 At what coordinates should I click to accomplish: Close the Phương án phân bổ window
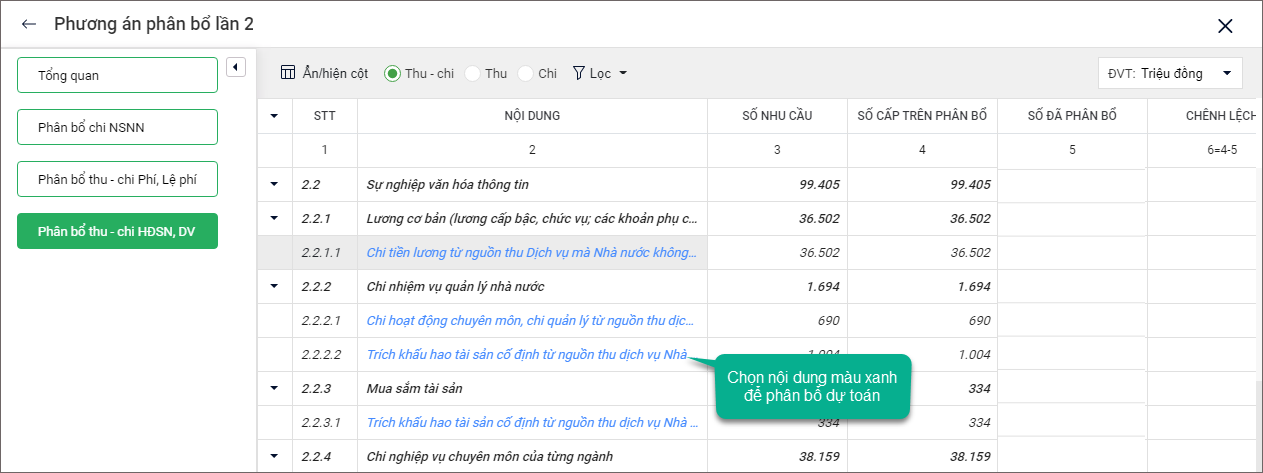click(x=1225, y=26)
